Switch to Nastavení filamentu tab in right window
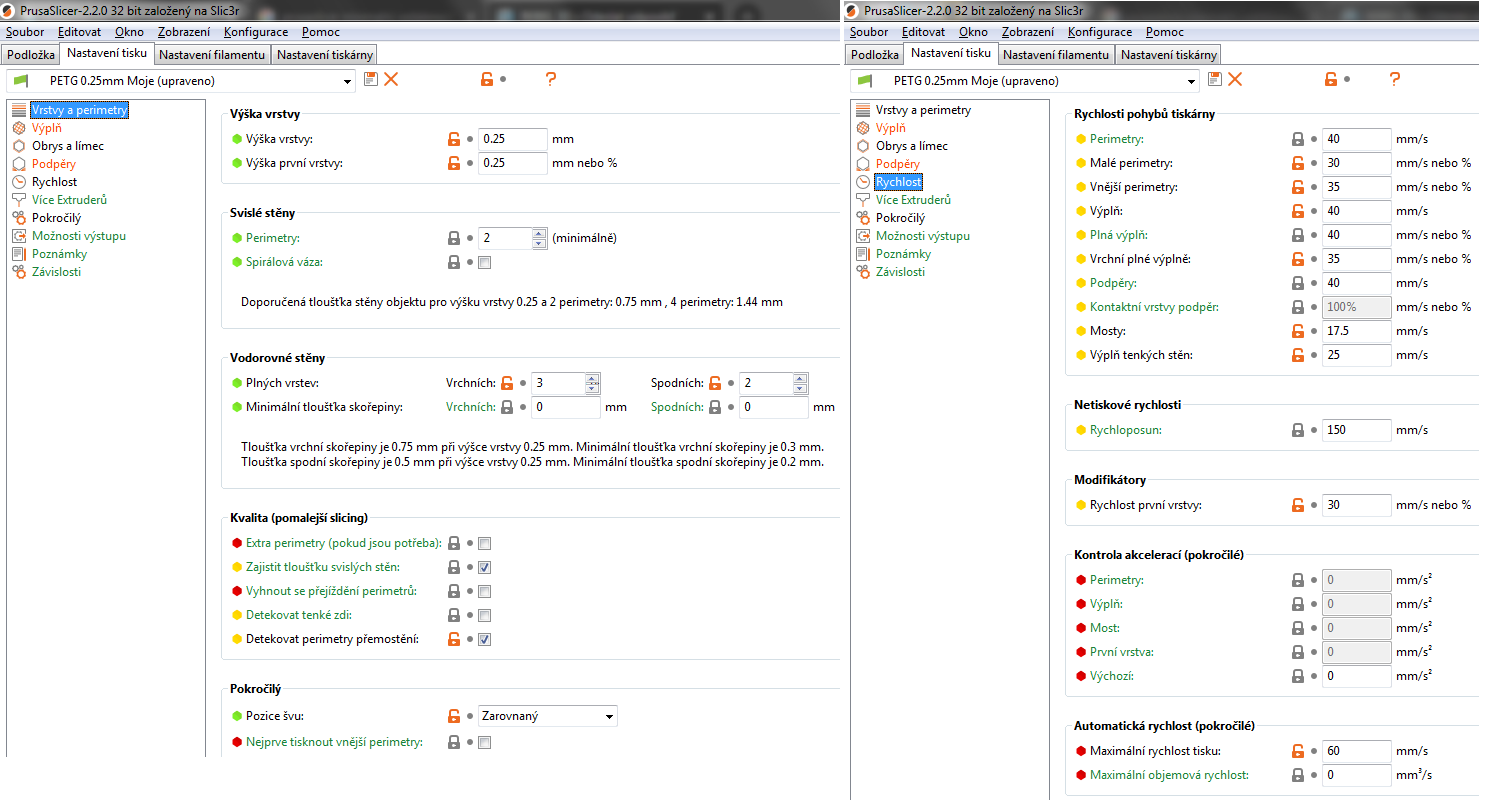The width and height of the screenshot is (1496, 800). 1056,55
